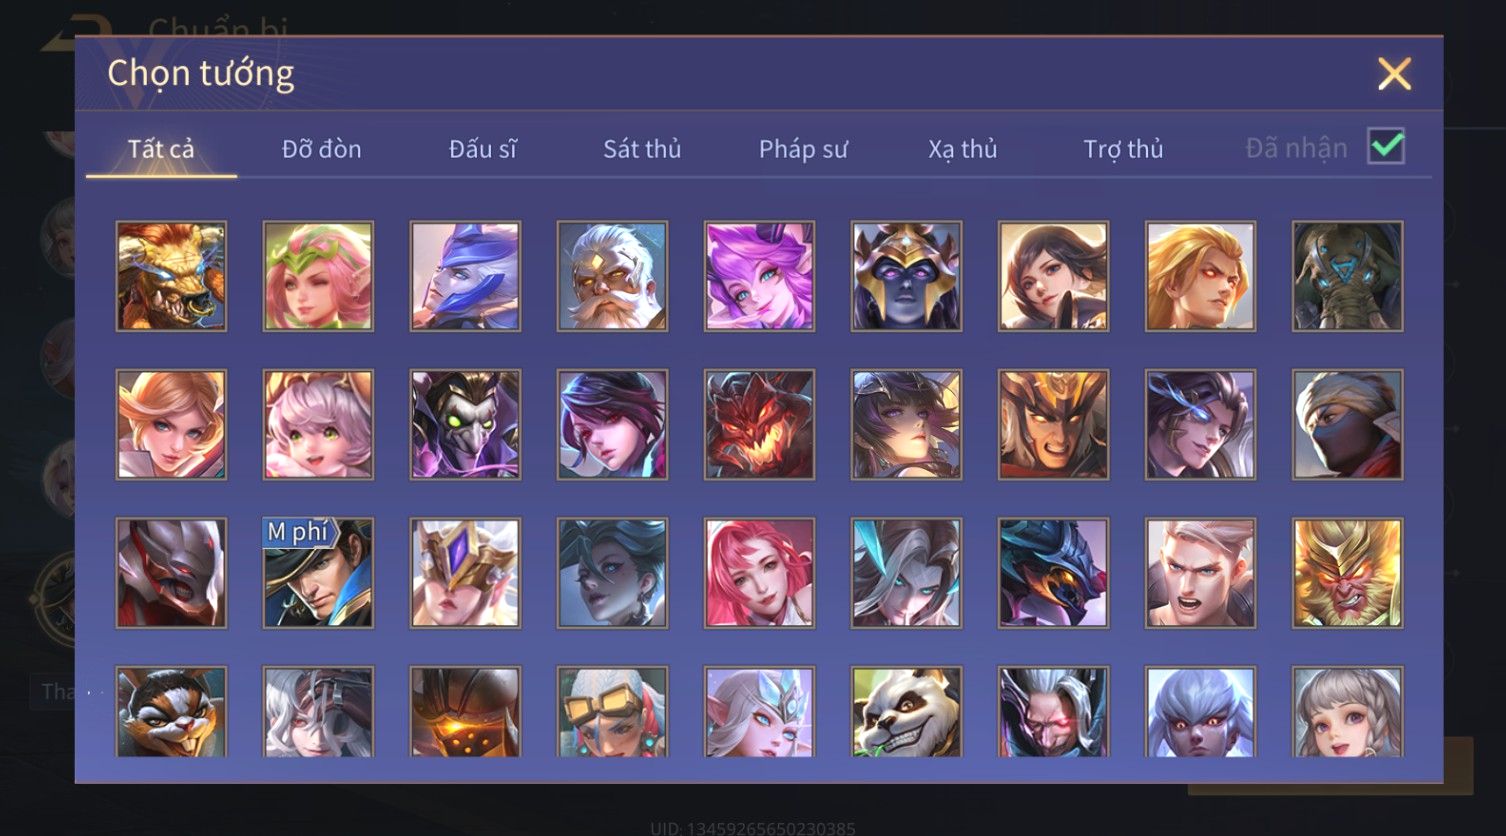Close the Chọn tướng dialog
The height and width of the screenshot is (836, 1506).
click(1394, 74)
